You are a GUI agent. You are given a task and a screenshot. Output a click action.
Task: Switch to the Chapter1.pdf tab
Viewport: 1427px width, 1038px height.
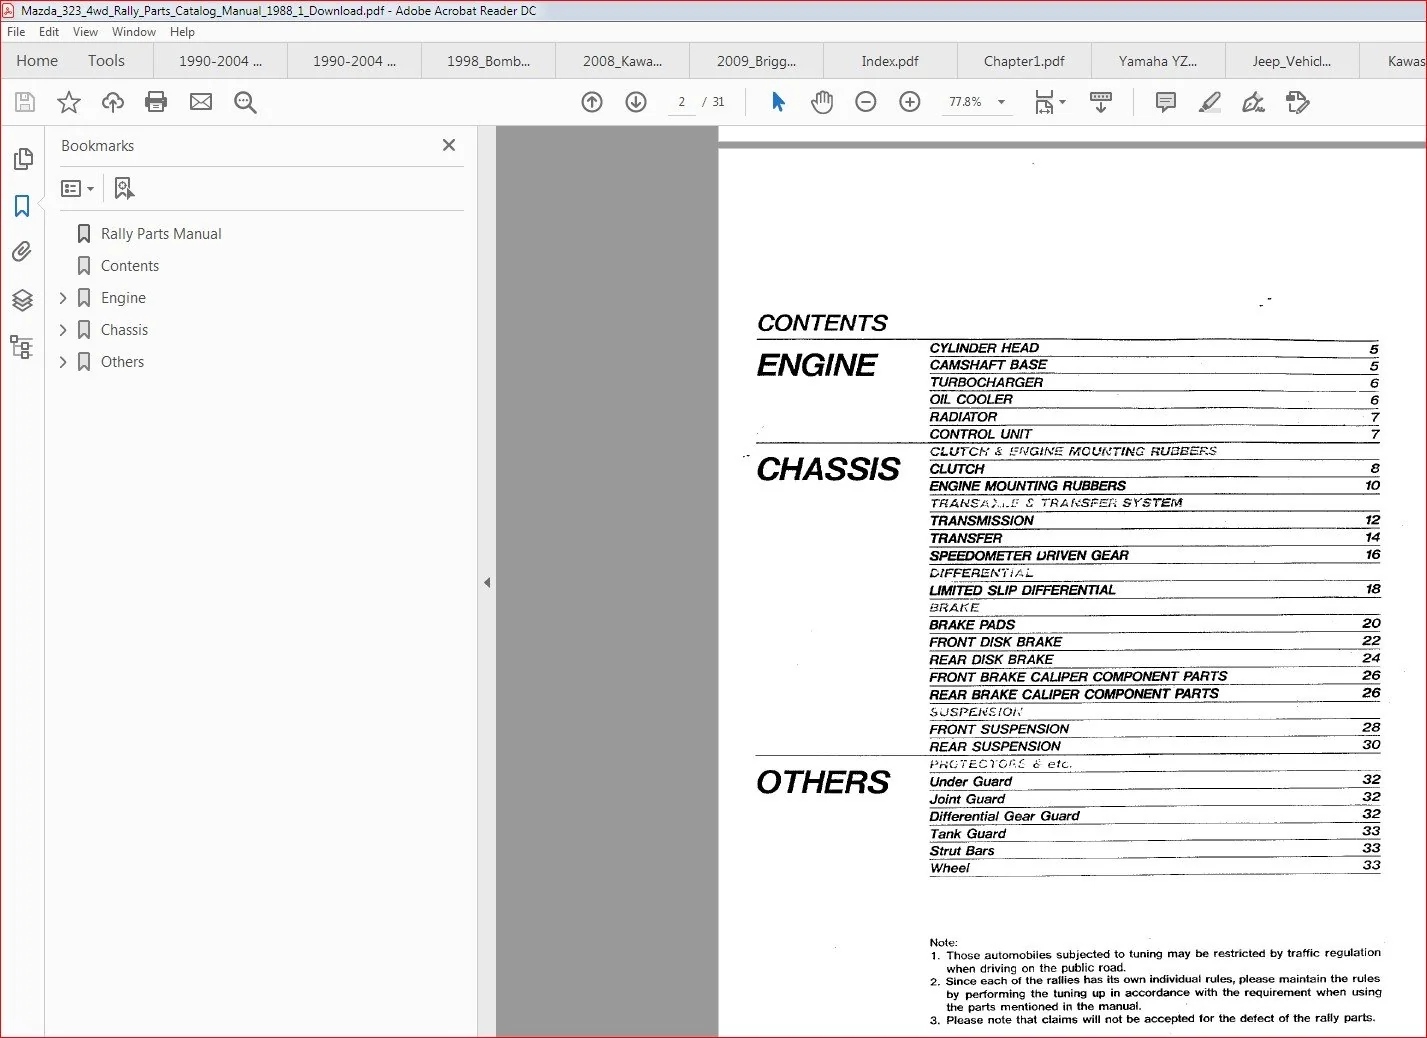[1024, 61]
